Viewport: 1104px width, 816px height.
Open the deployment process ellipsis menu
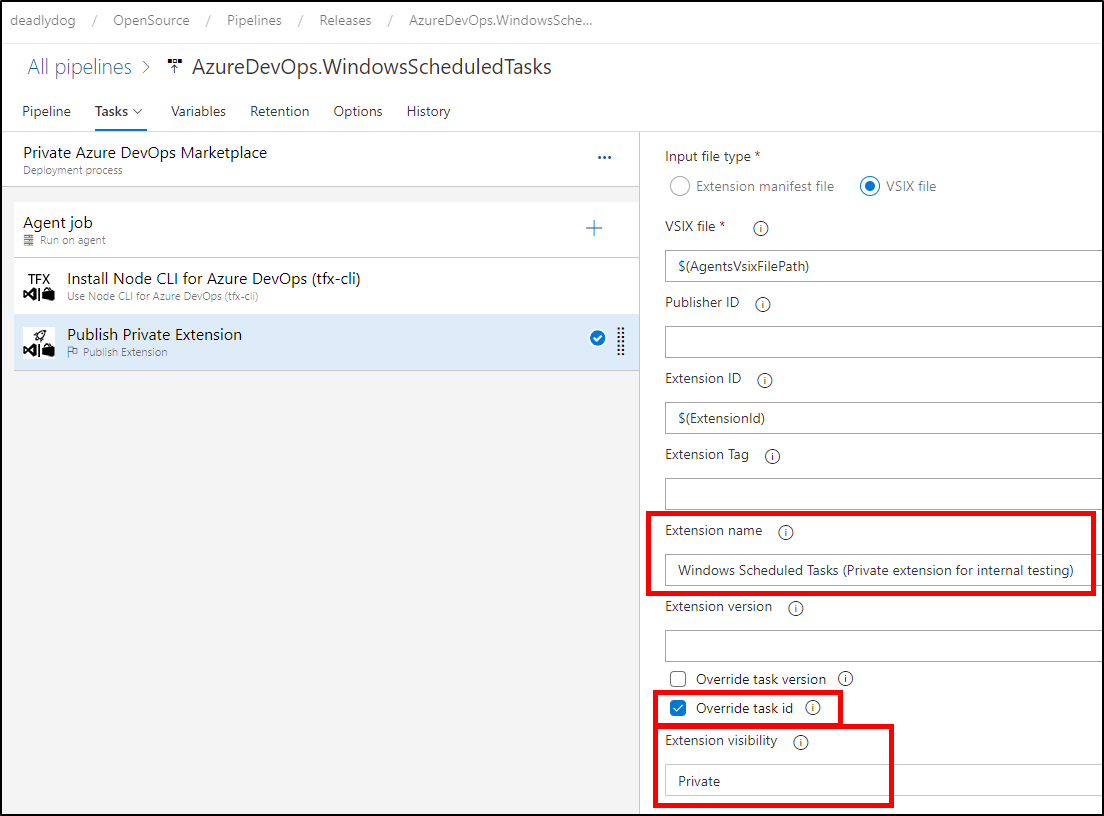(x=604, y=158)
